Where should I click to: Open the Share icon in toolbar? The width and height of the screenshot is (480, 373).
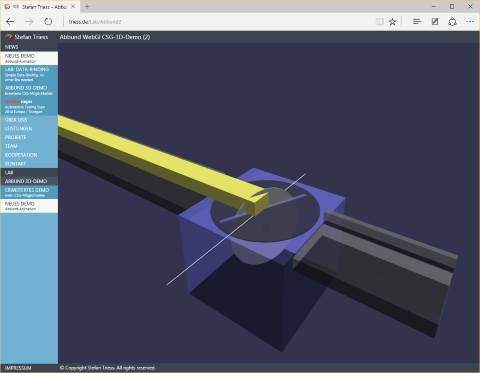452,22
